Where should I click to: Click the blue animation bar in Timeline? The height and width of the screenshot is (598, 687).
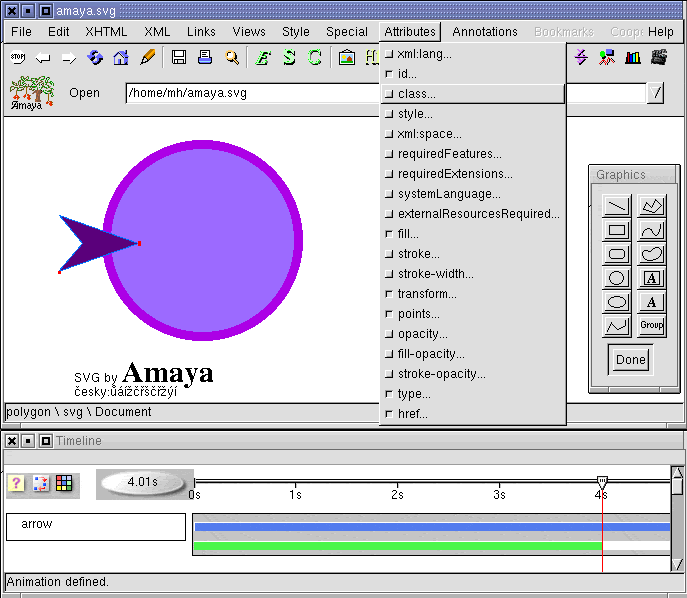[432, 527]
